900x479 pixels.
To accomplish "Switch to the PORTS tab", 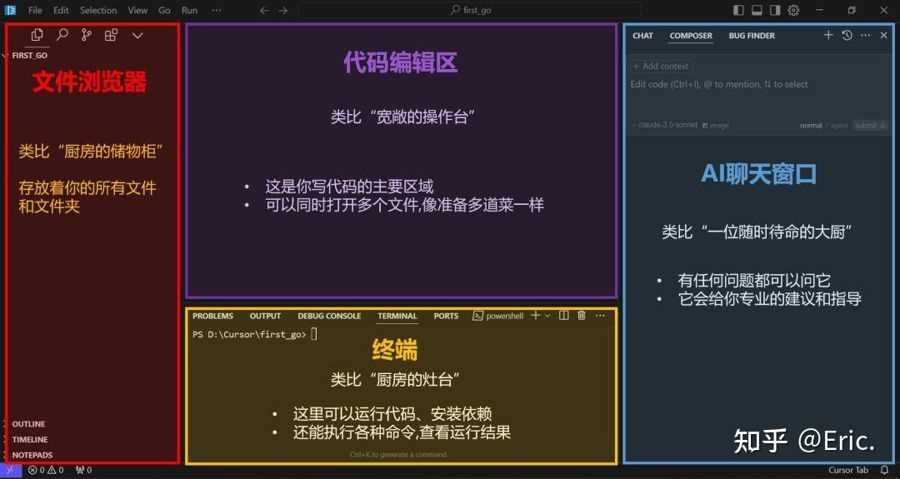I will pyautogui.click(x=446, y=316).
